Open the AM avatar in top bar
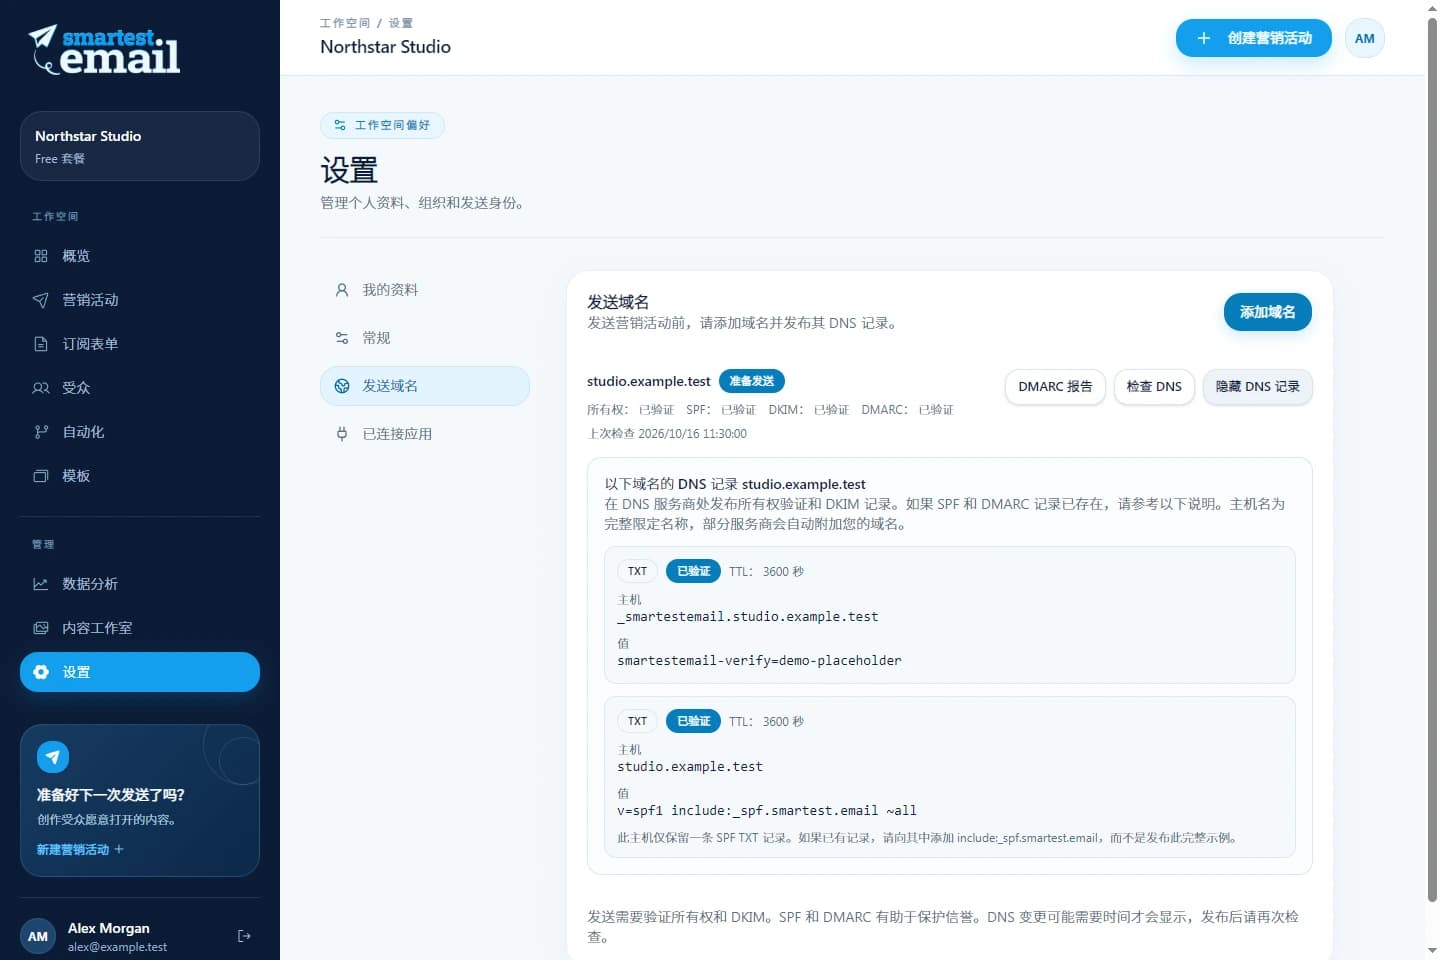 point(1365,38)
